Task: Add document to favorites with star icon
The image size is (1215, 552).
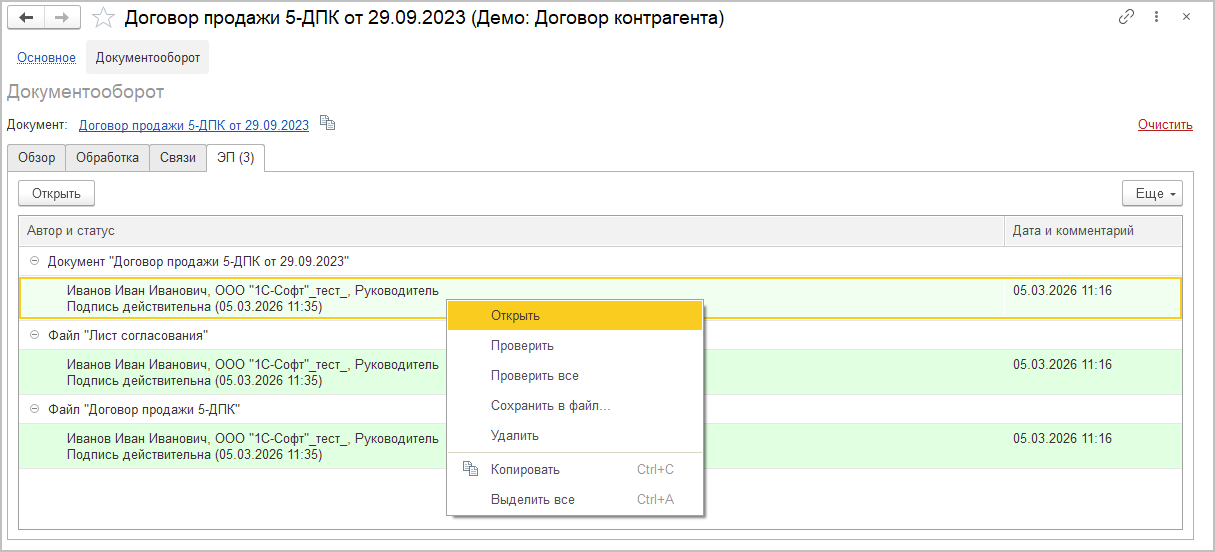Action: (x=102, y=18)
